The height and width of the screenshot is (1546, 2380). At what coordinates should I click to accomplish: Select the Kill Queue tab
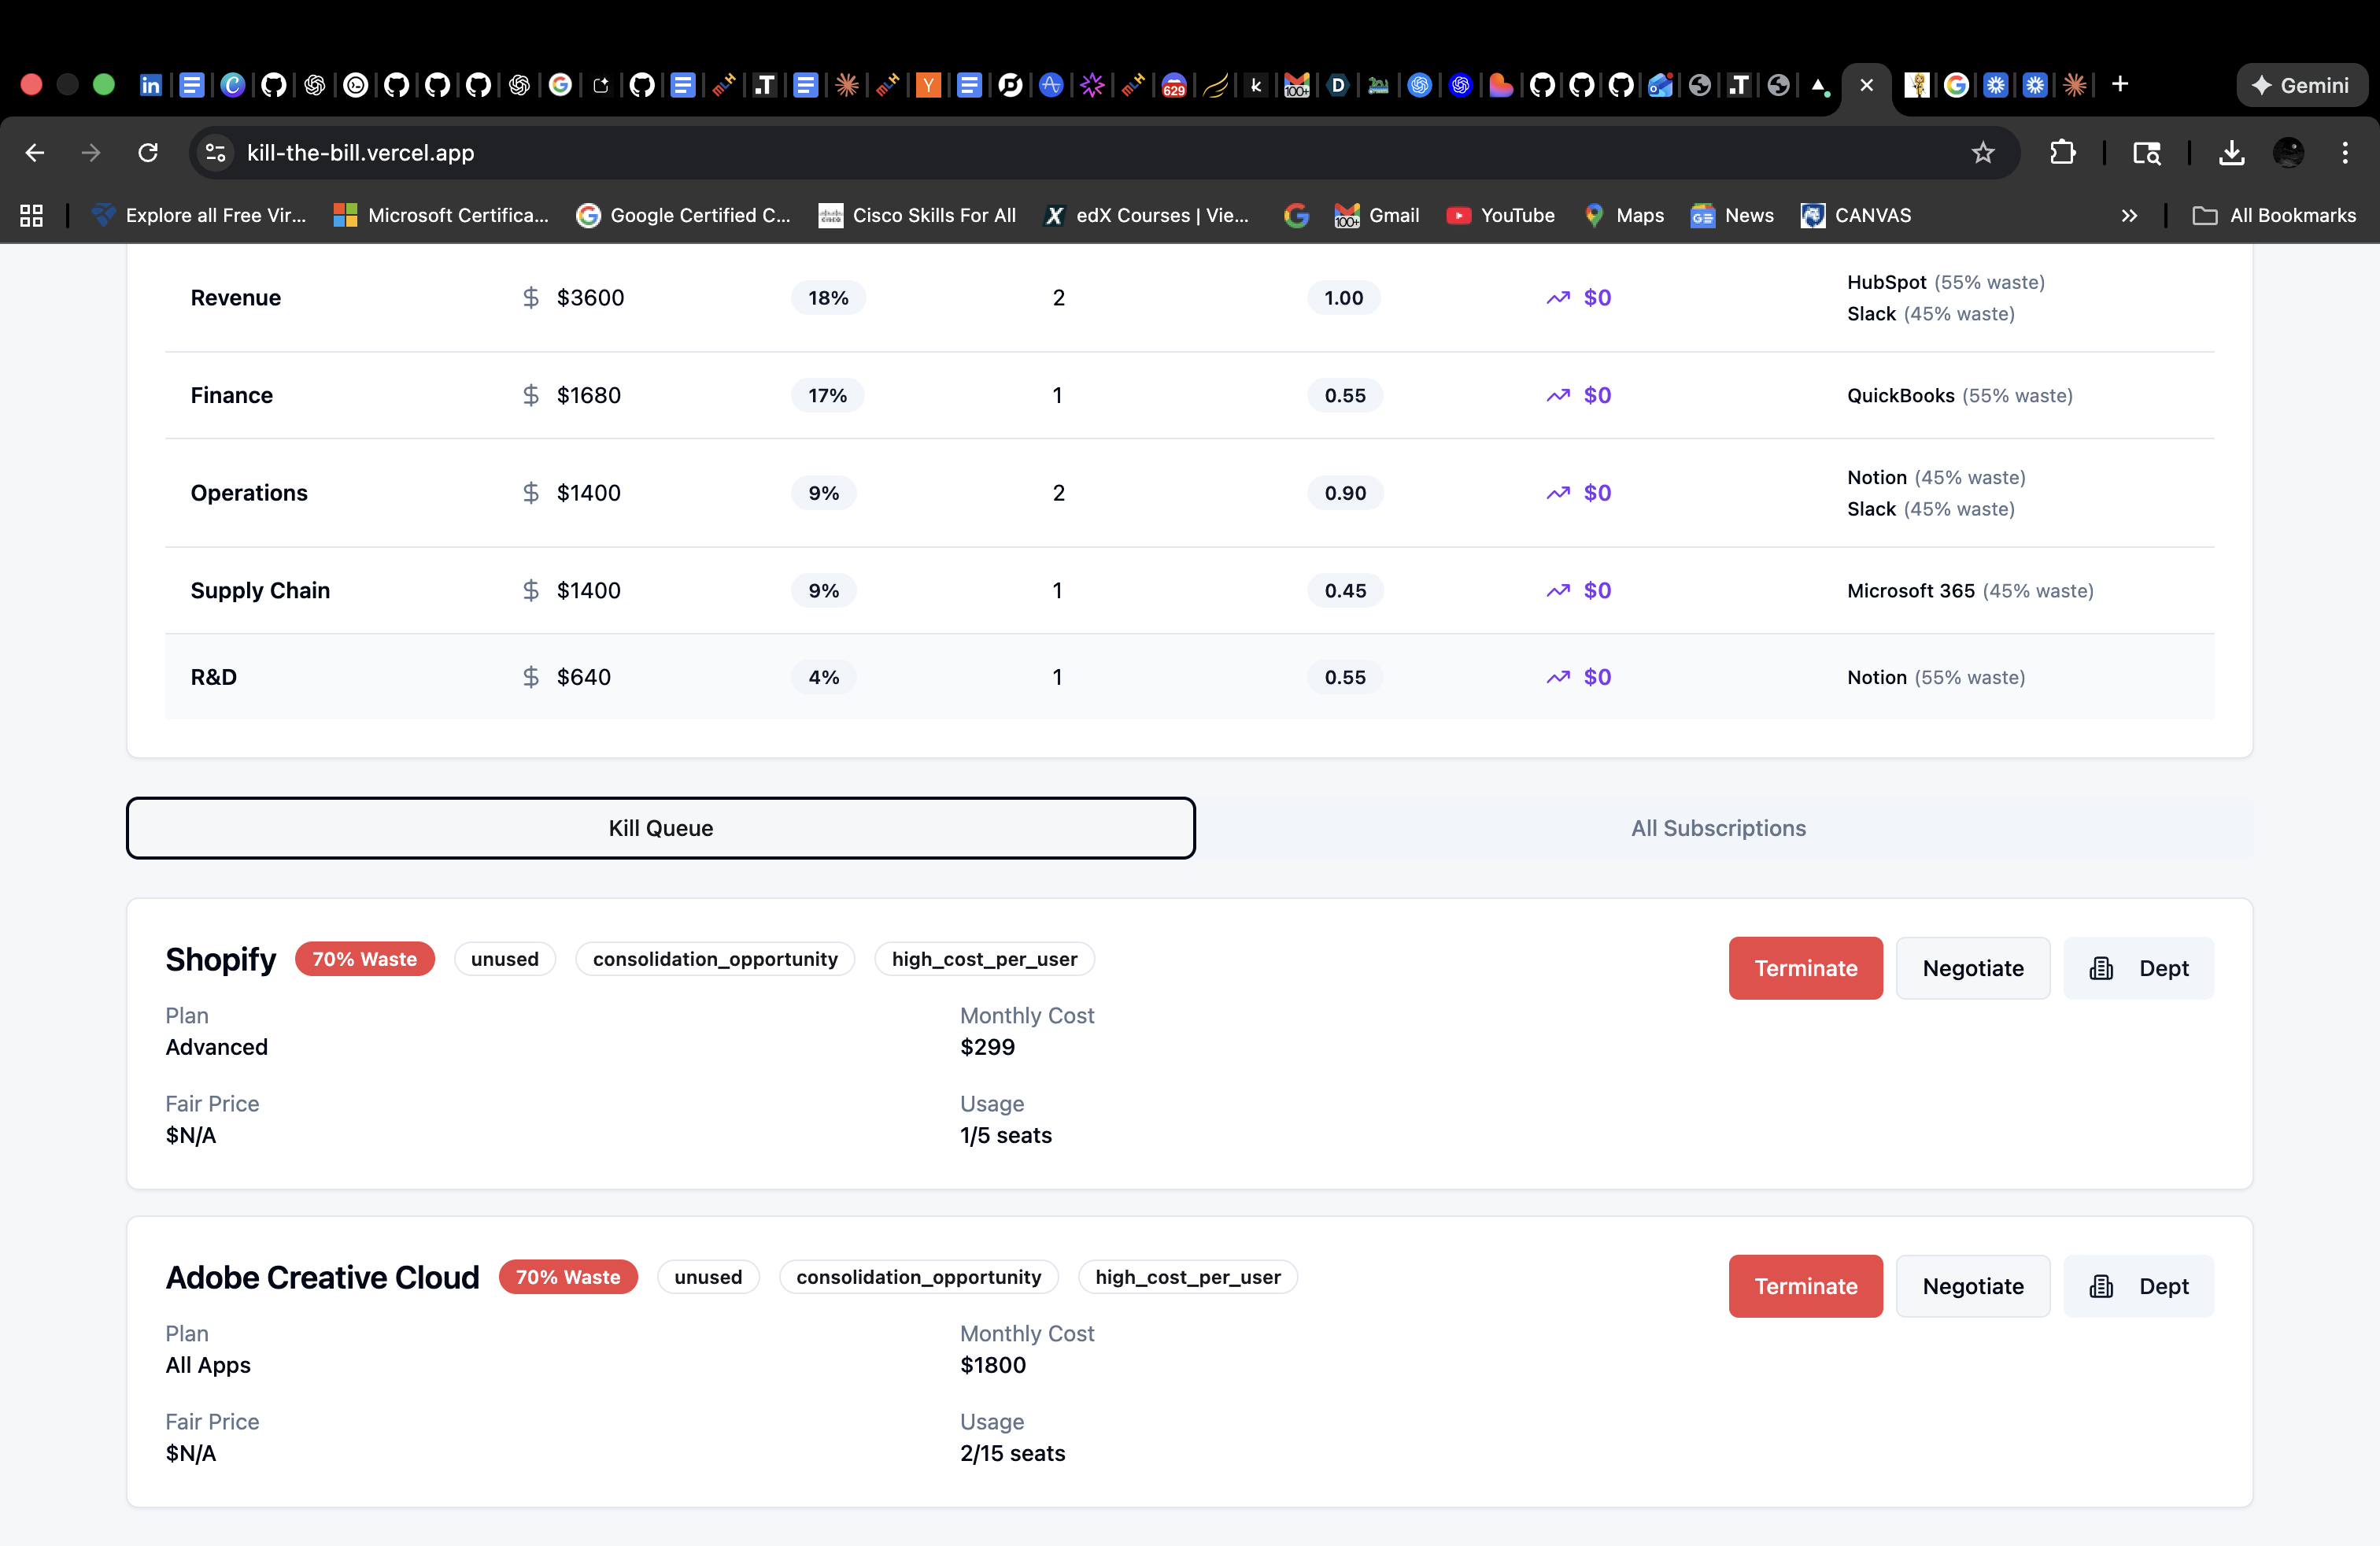pyautogui.click(x=660, y=828)
